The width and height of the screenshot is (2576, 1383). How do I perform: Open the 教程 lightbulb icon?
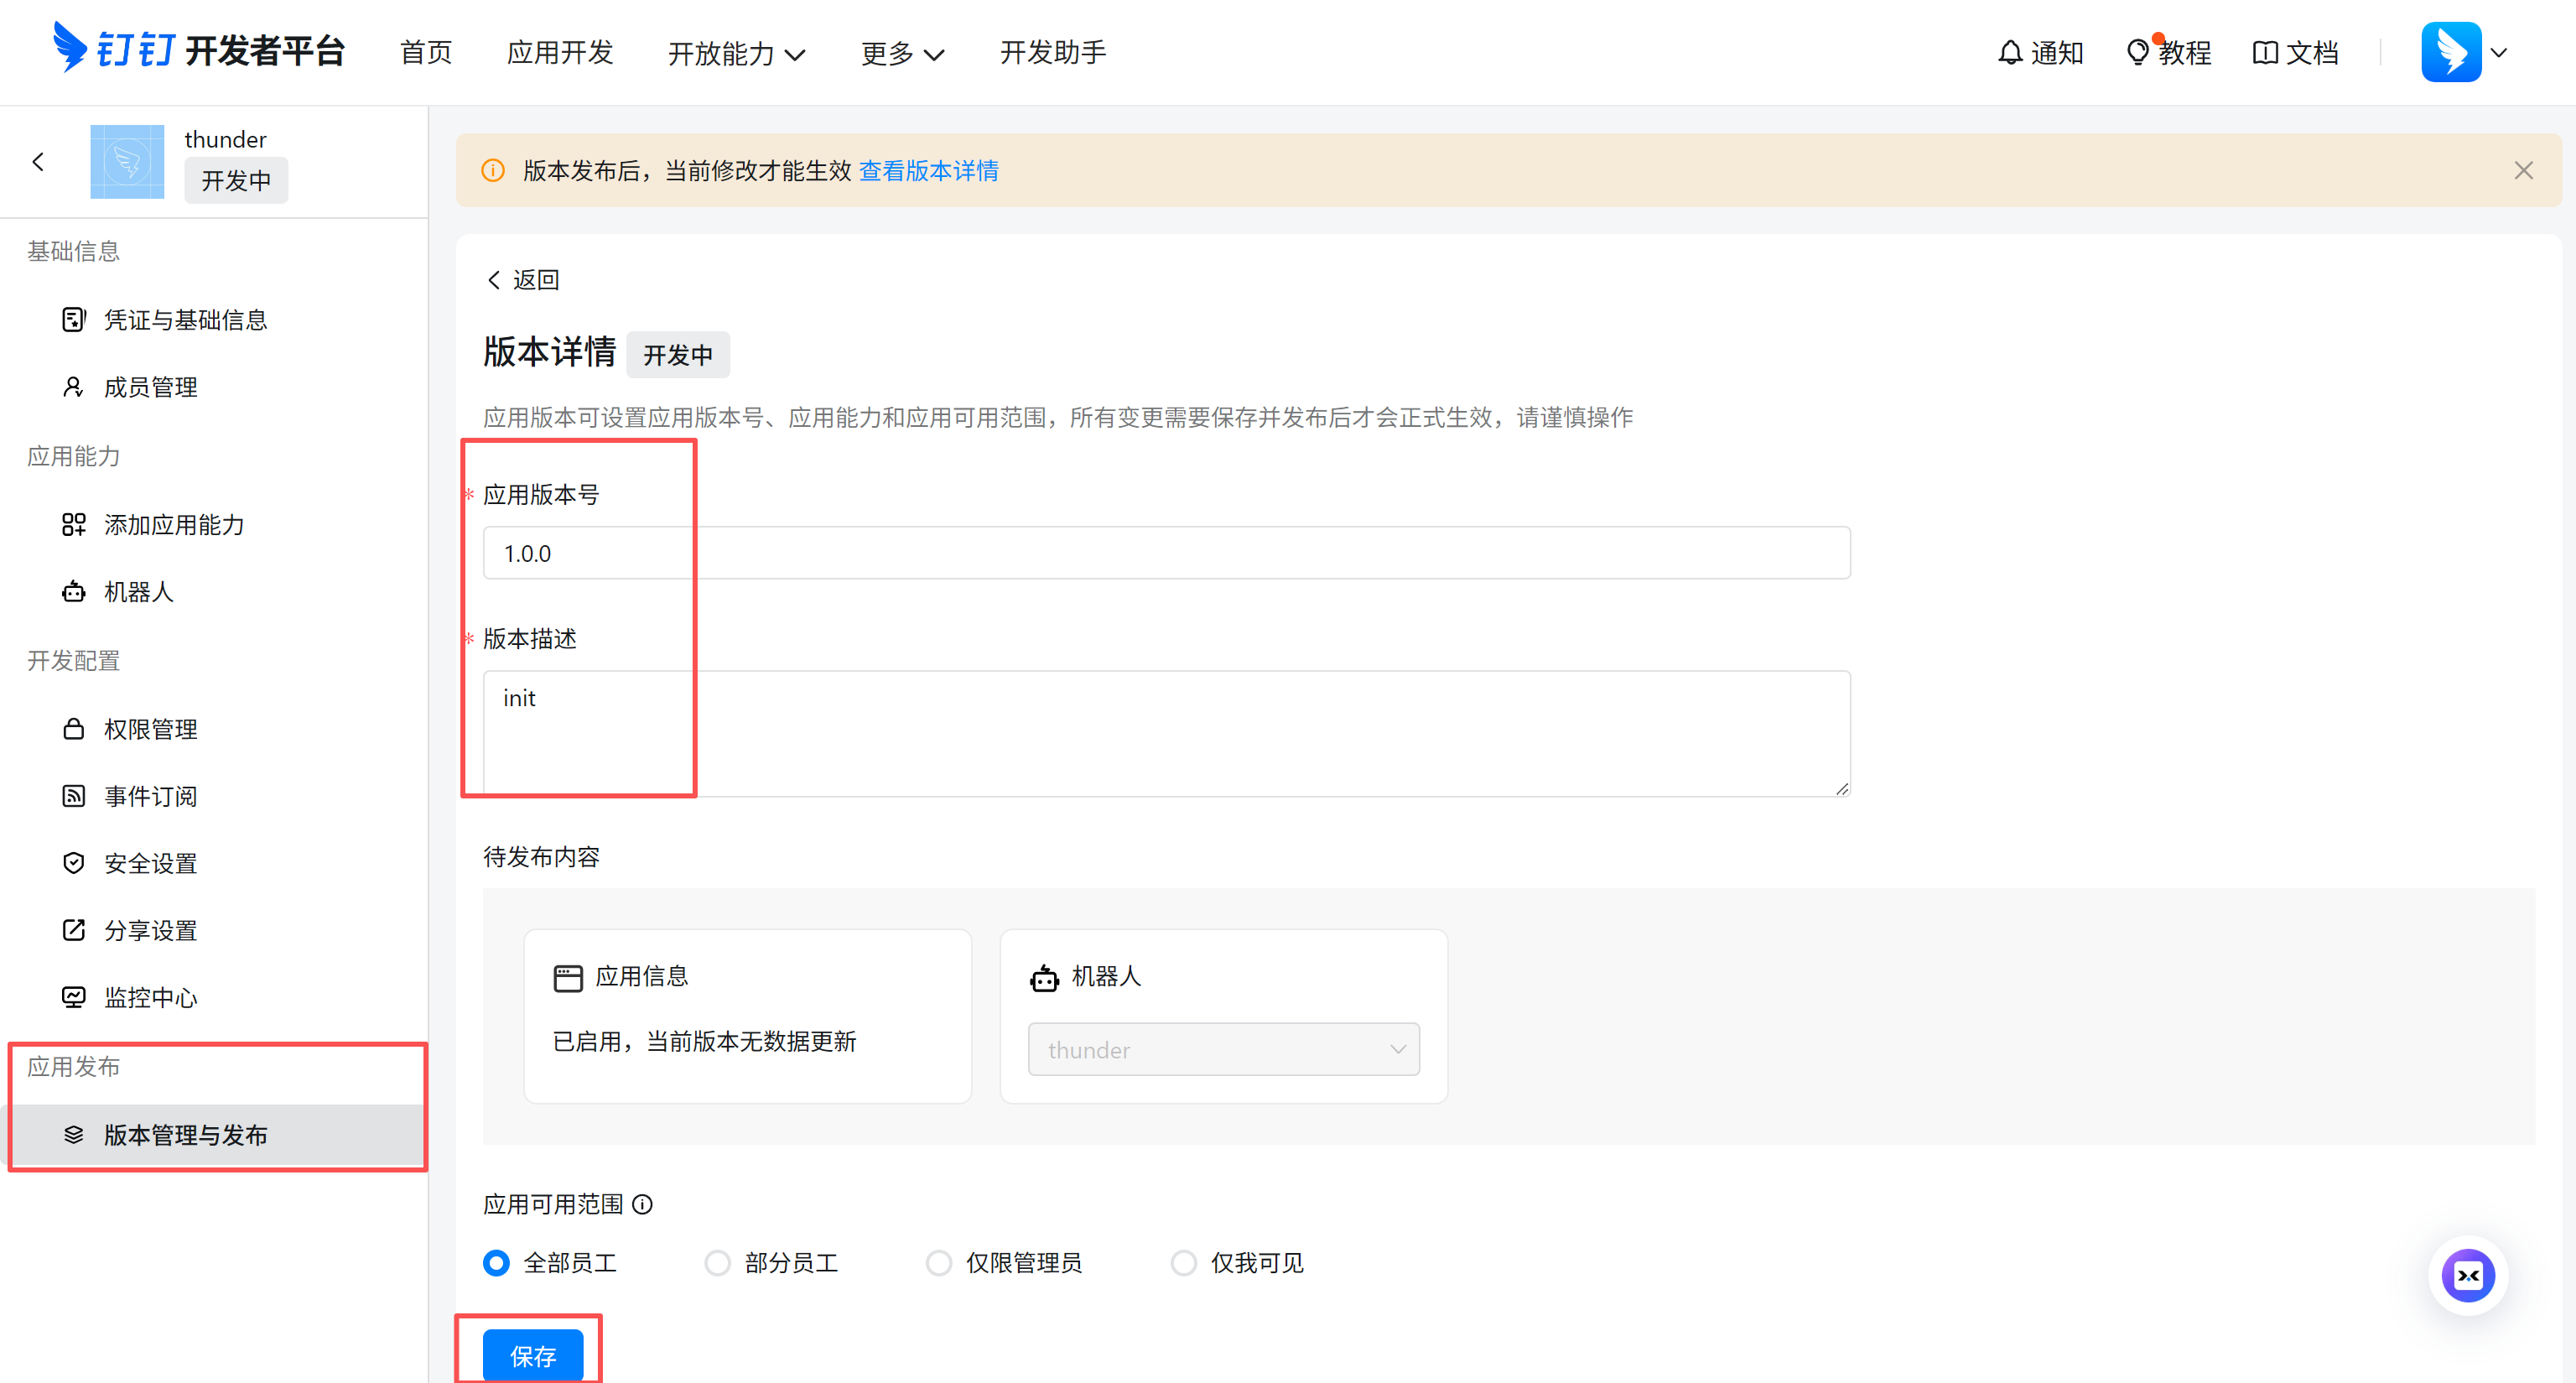2137,52
